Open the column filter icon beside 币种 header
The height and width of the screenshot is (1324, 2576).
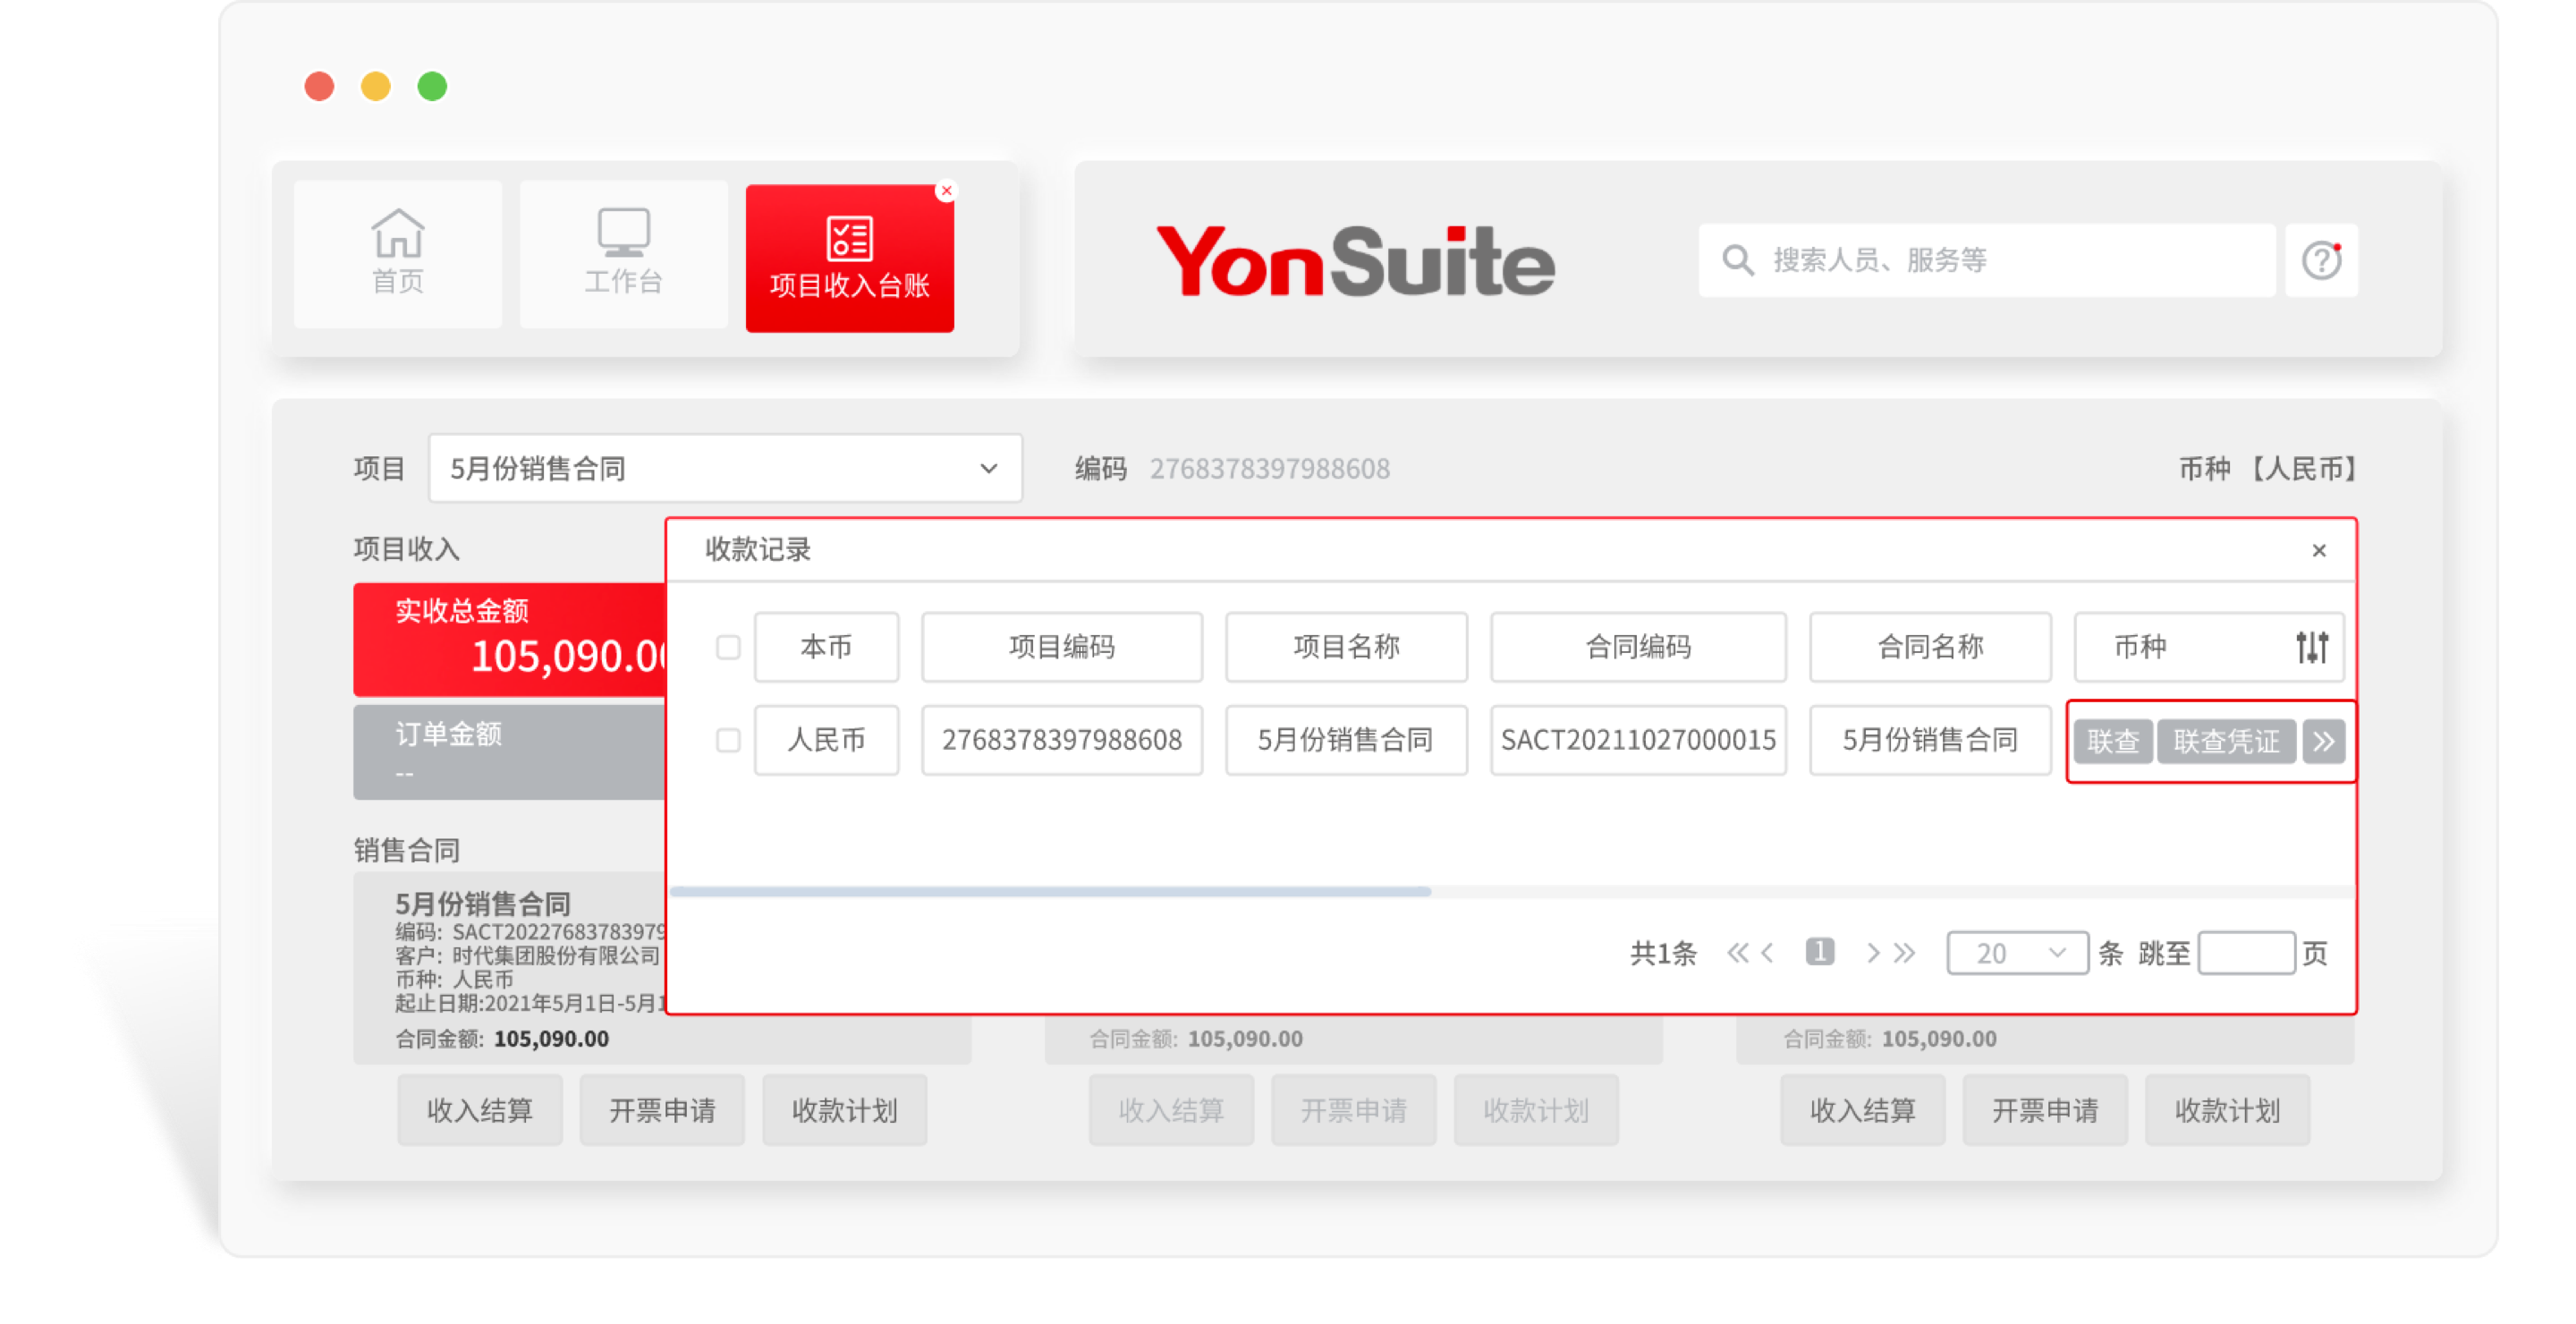coord(2312,647)
